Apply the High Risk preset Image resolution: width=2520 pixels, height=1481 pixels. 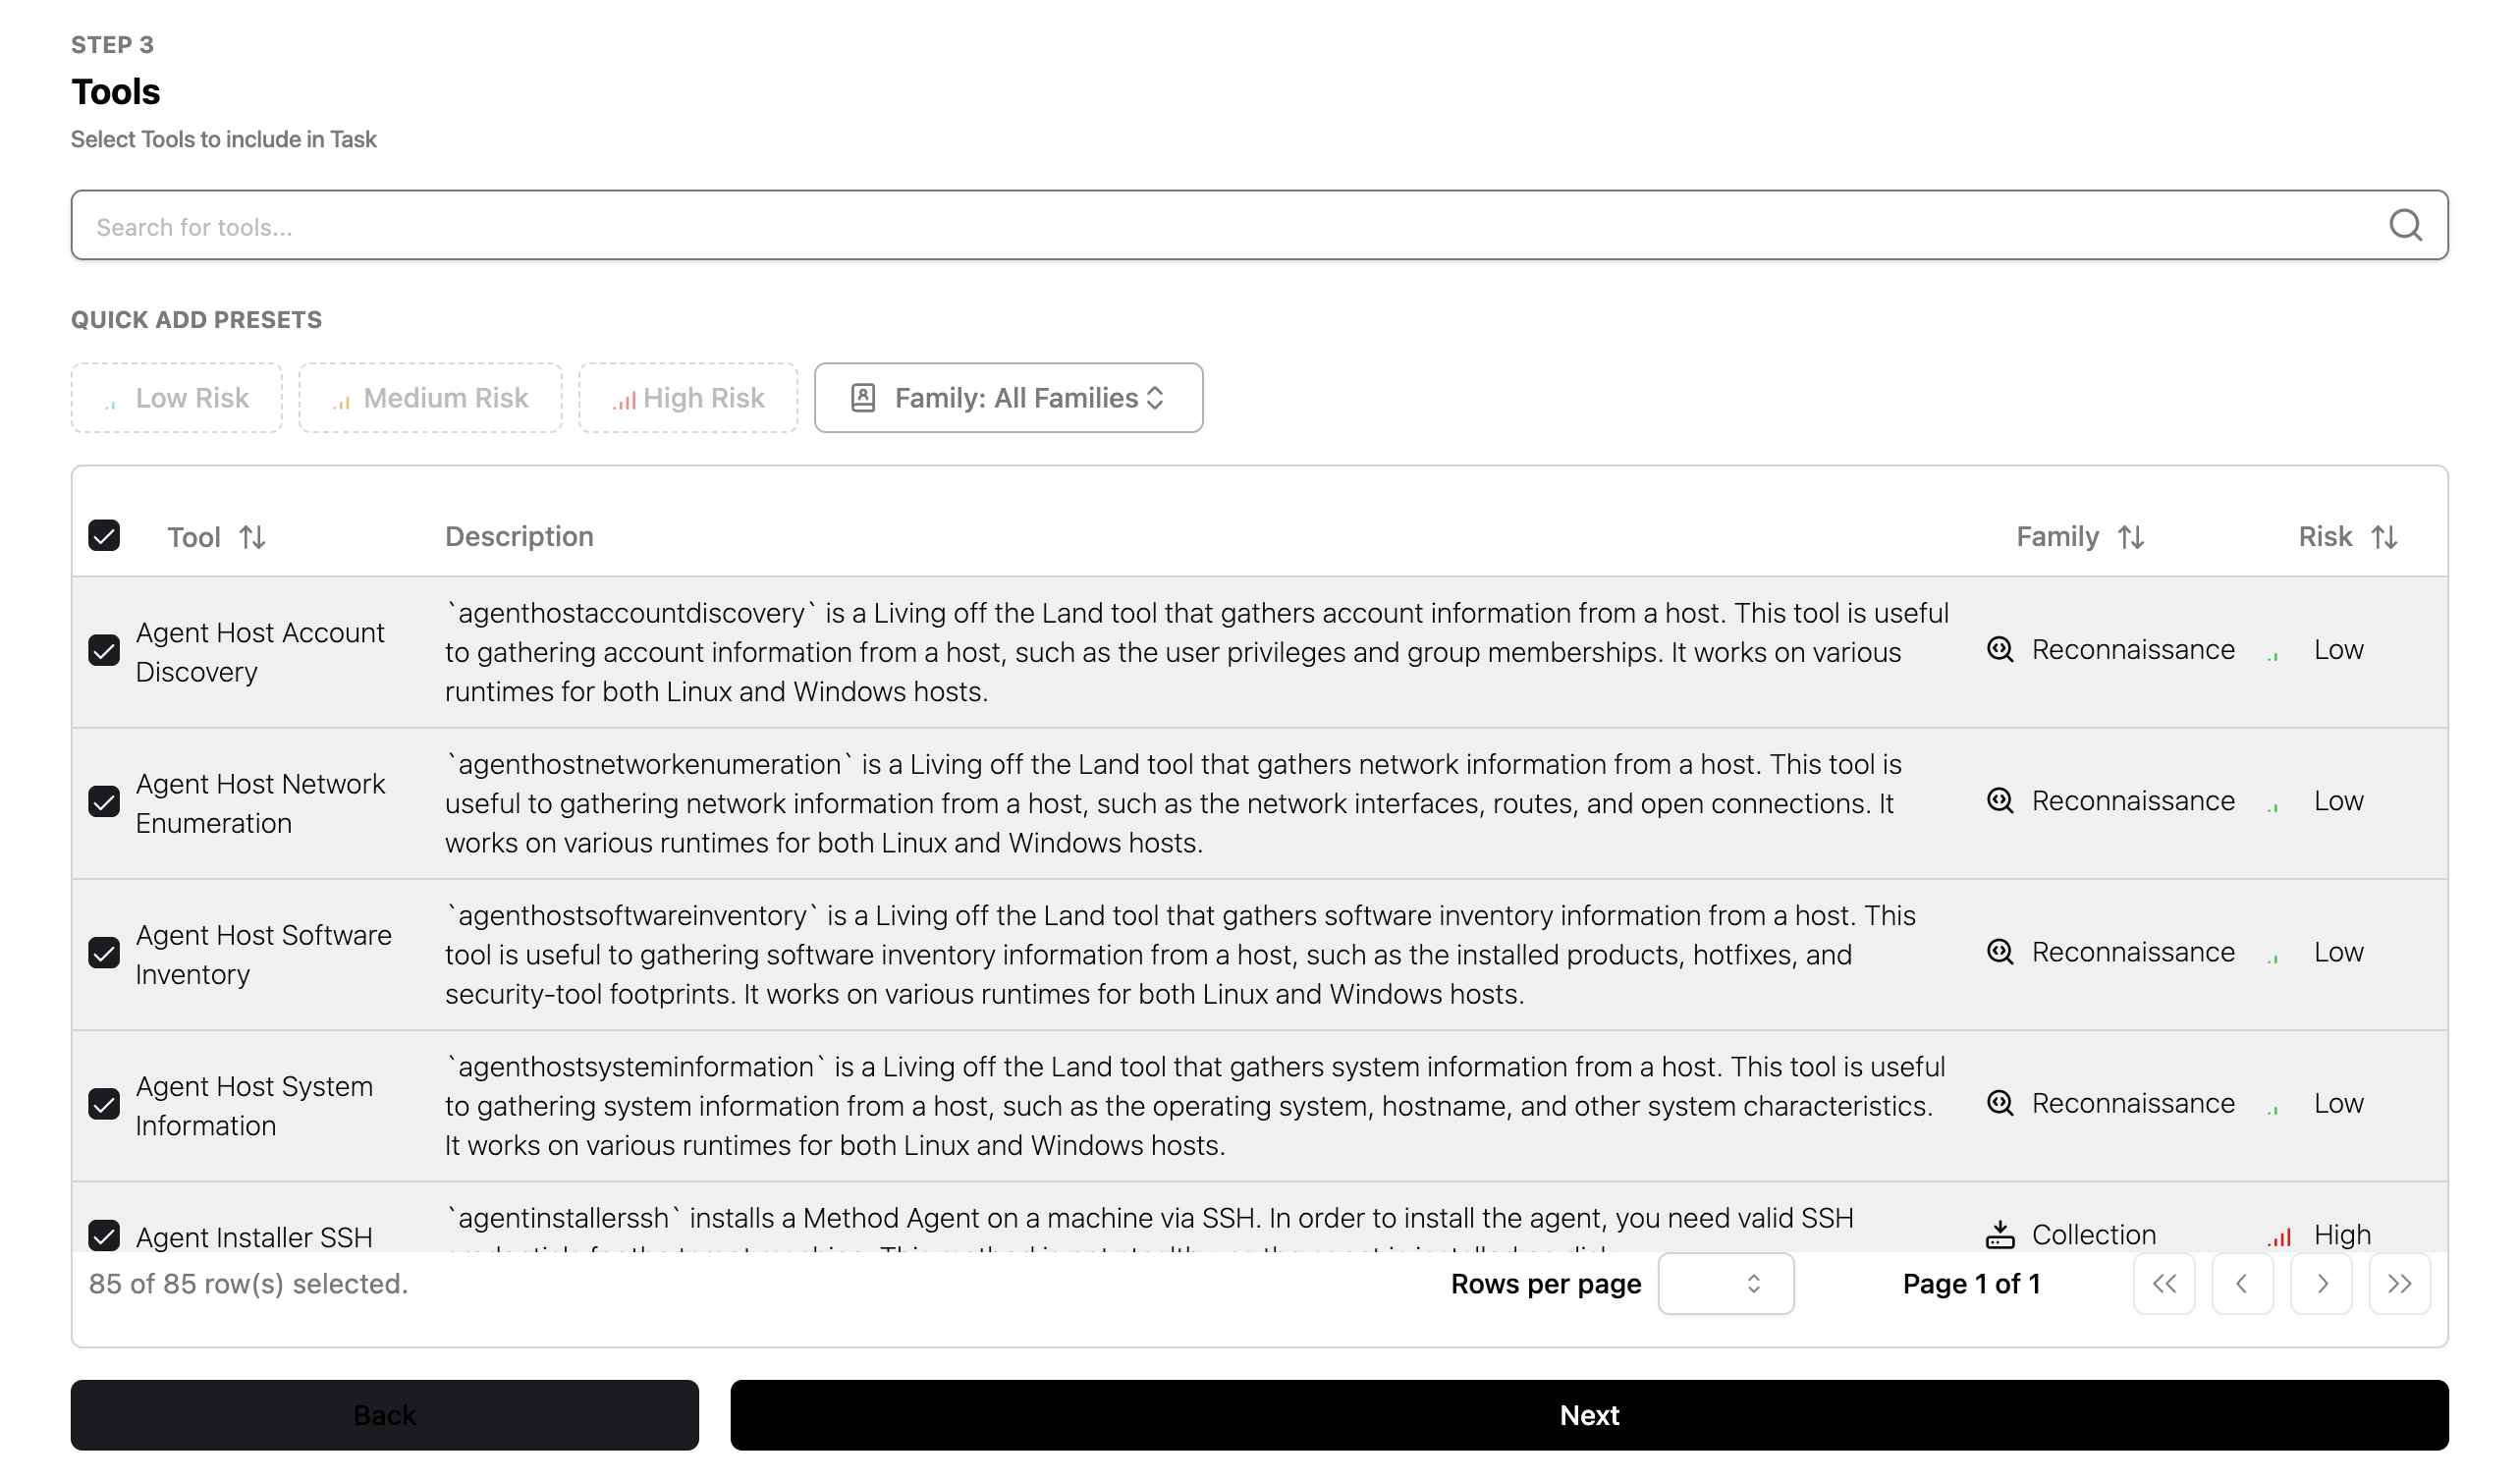tap(688, 398)
